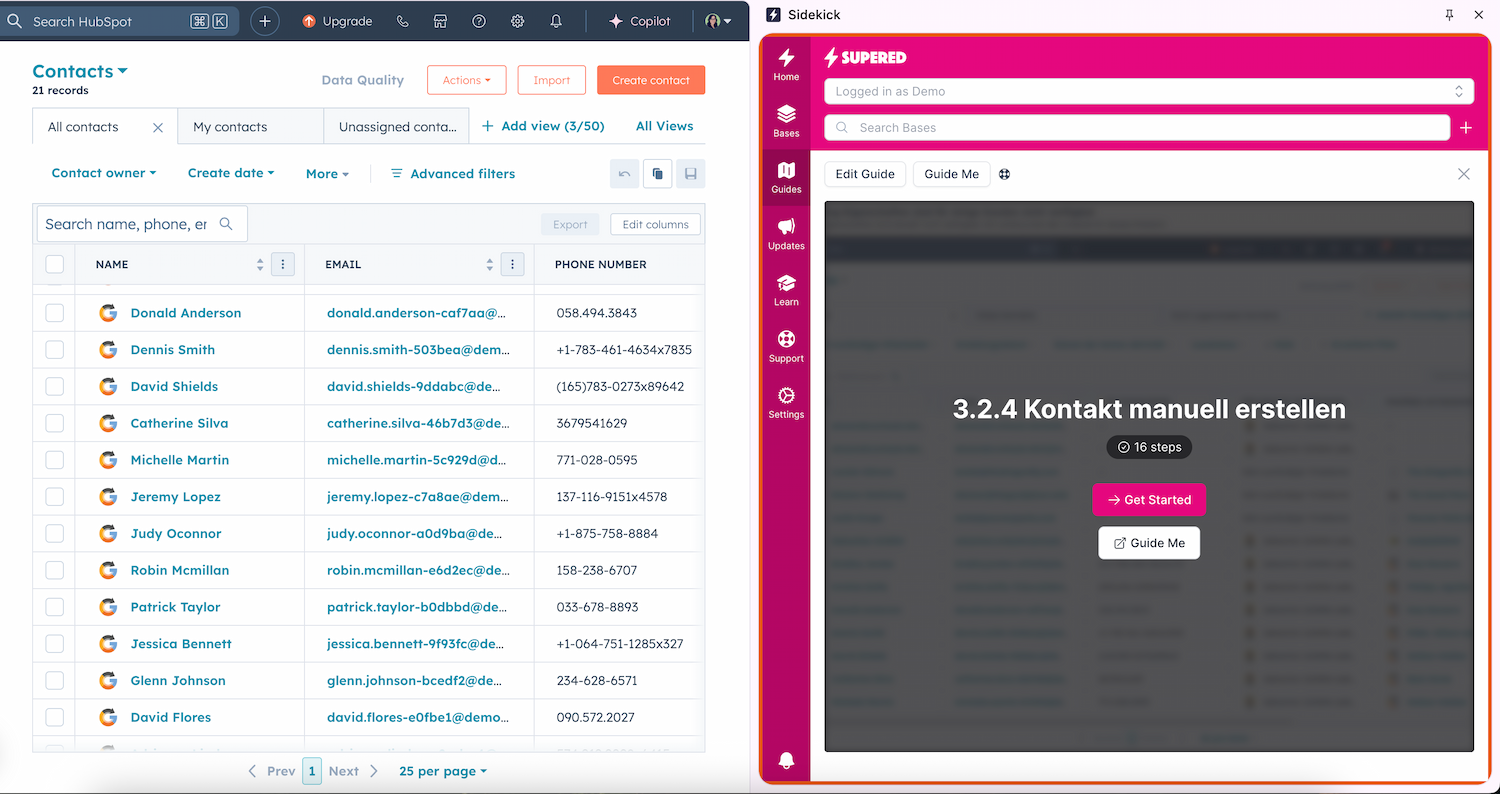Click the Search Bases field

(x=1137, y=128)
